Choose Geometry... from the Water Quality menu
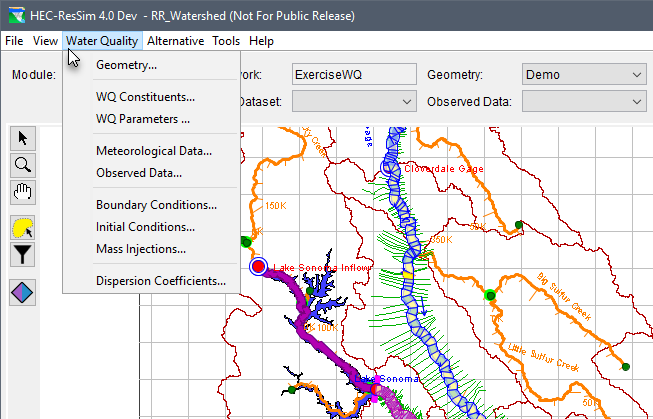 (x=152, y=65)
